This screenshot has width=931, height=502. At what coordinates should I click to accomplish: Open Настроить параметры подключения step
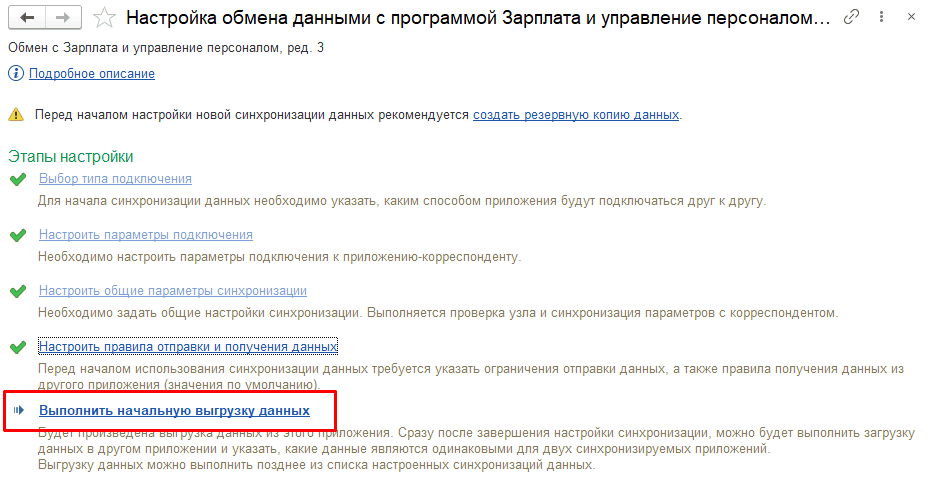[x=145, y=235]
